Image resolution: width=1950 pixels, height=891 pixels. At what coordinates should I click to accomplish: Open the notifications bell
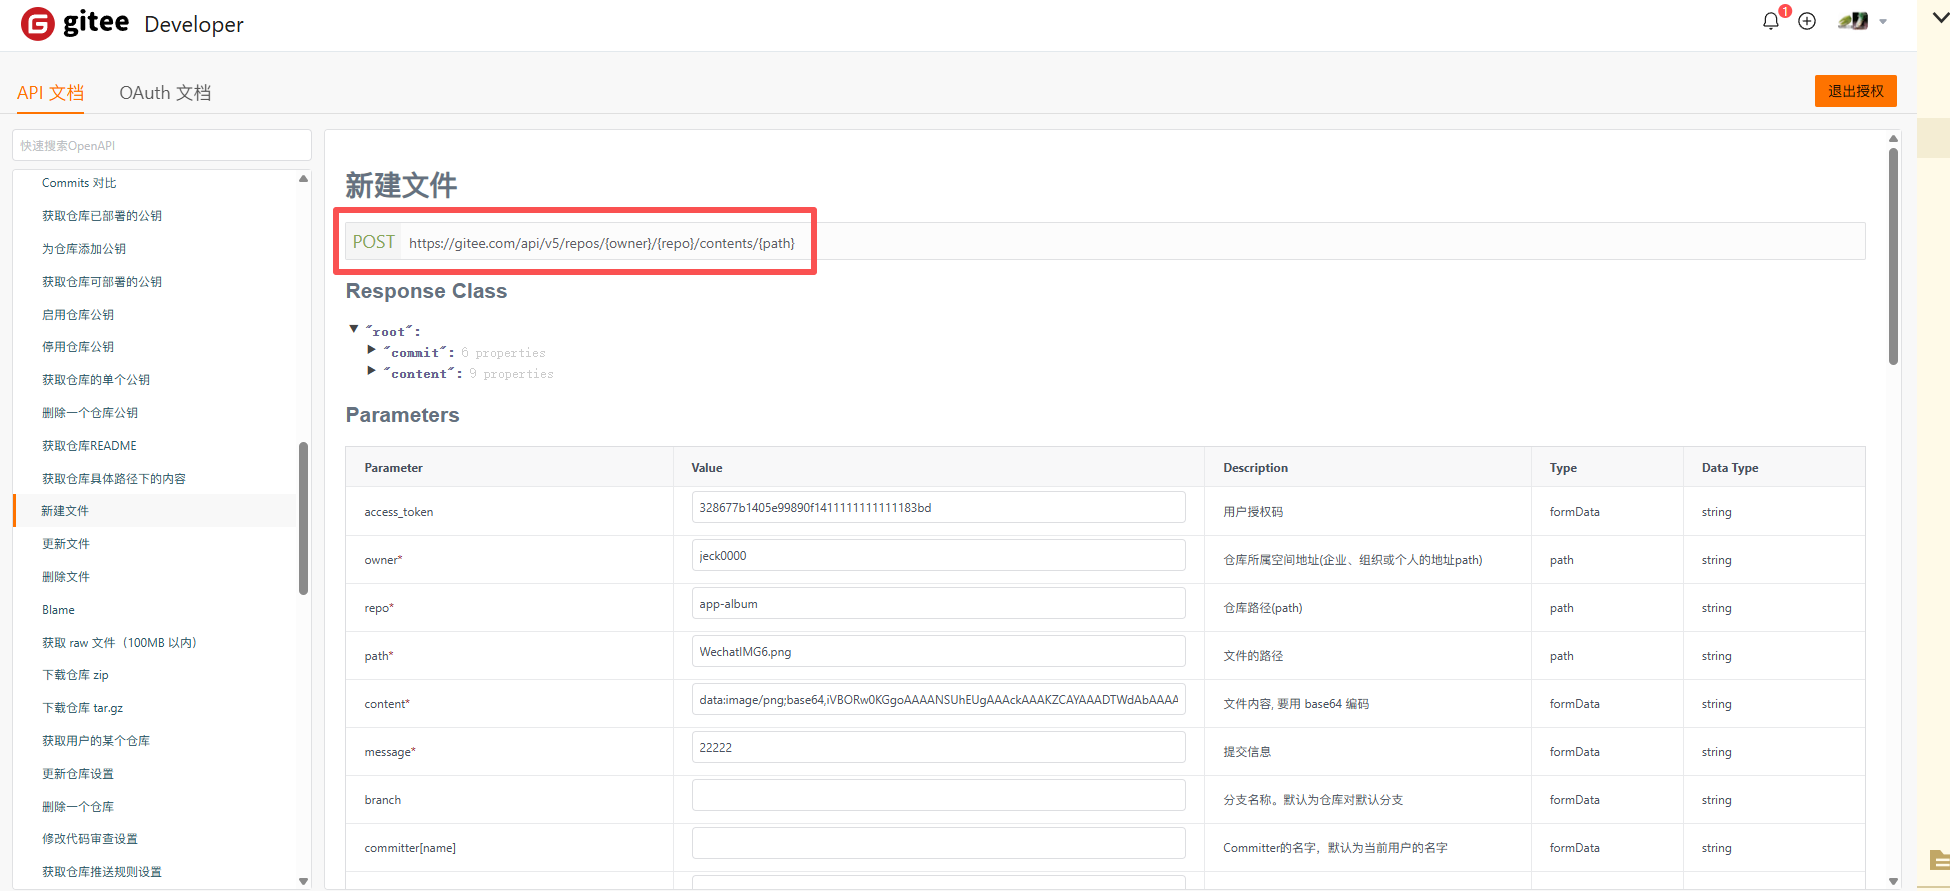pos(1771,21)
